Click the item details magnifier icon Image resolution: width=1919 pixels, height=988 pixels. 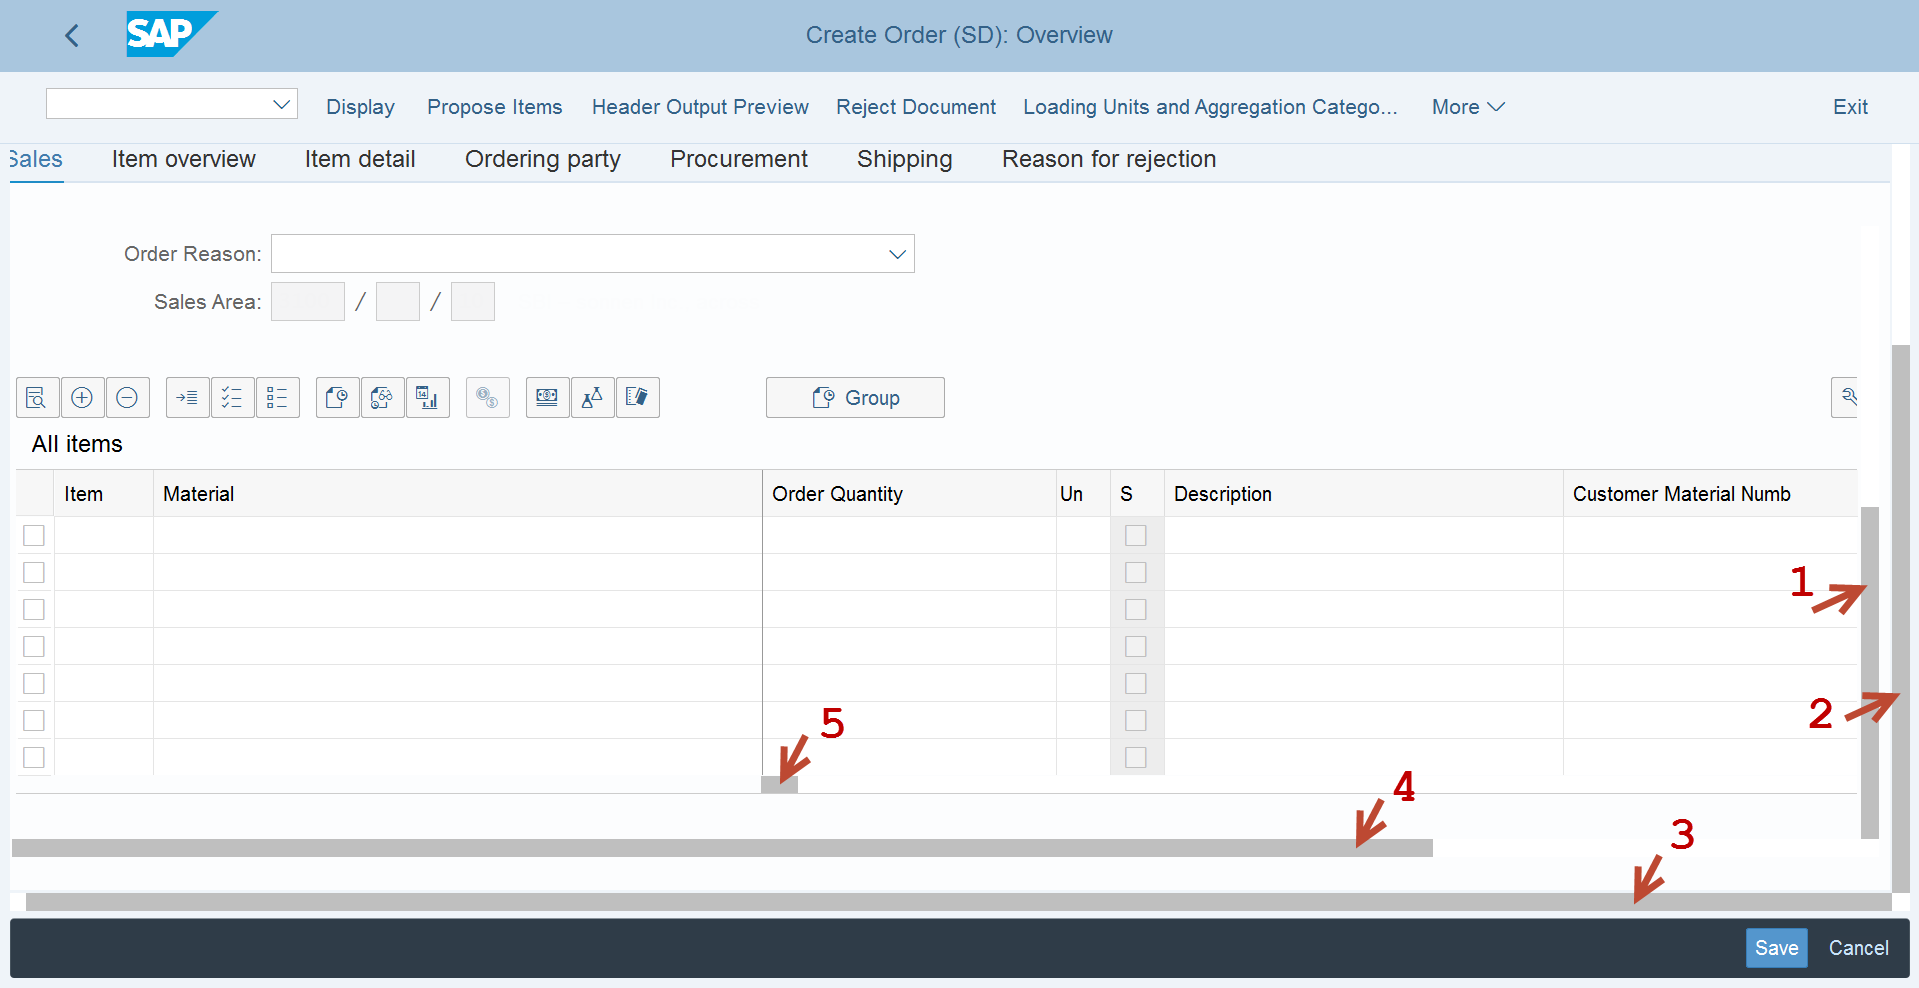click(37, 398)
